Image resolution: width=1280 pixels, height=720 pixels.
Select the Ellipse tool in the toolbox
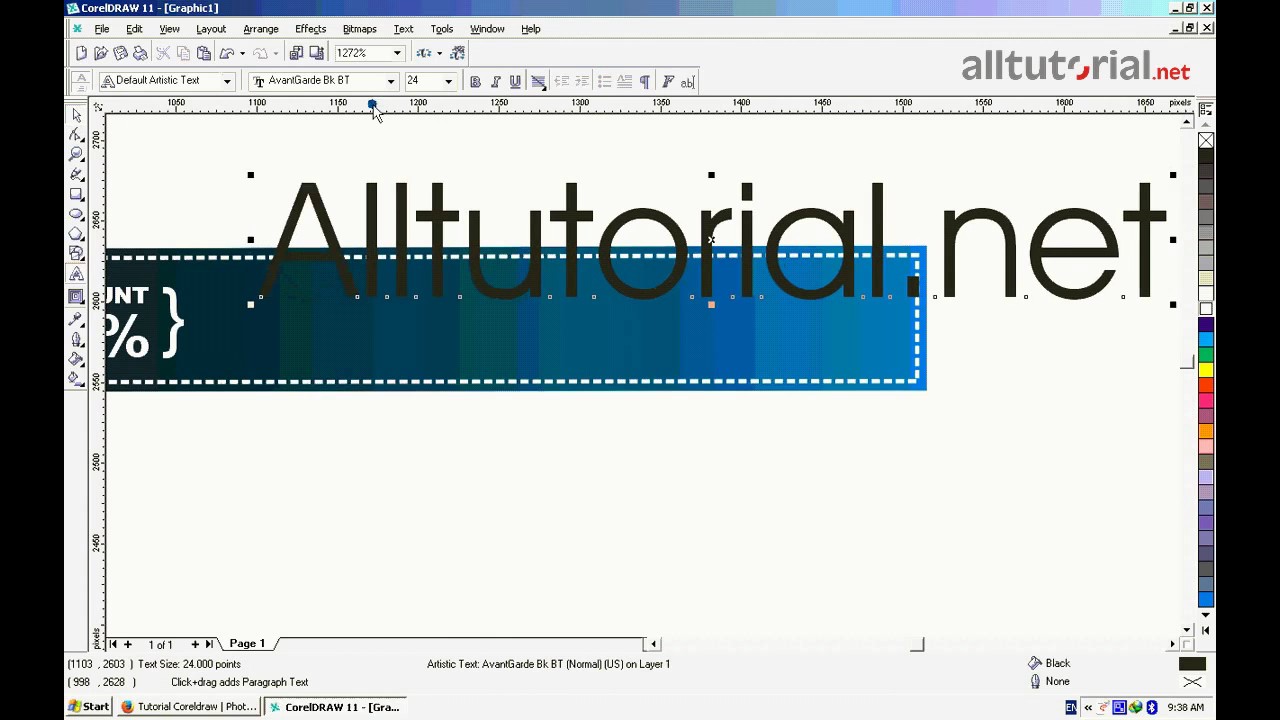pyautogui.click(x=76, y=215)
